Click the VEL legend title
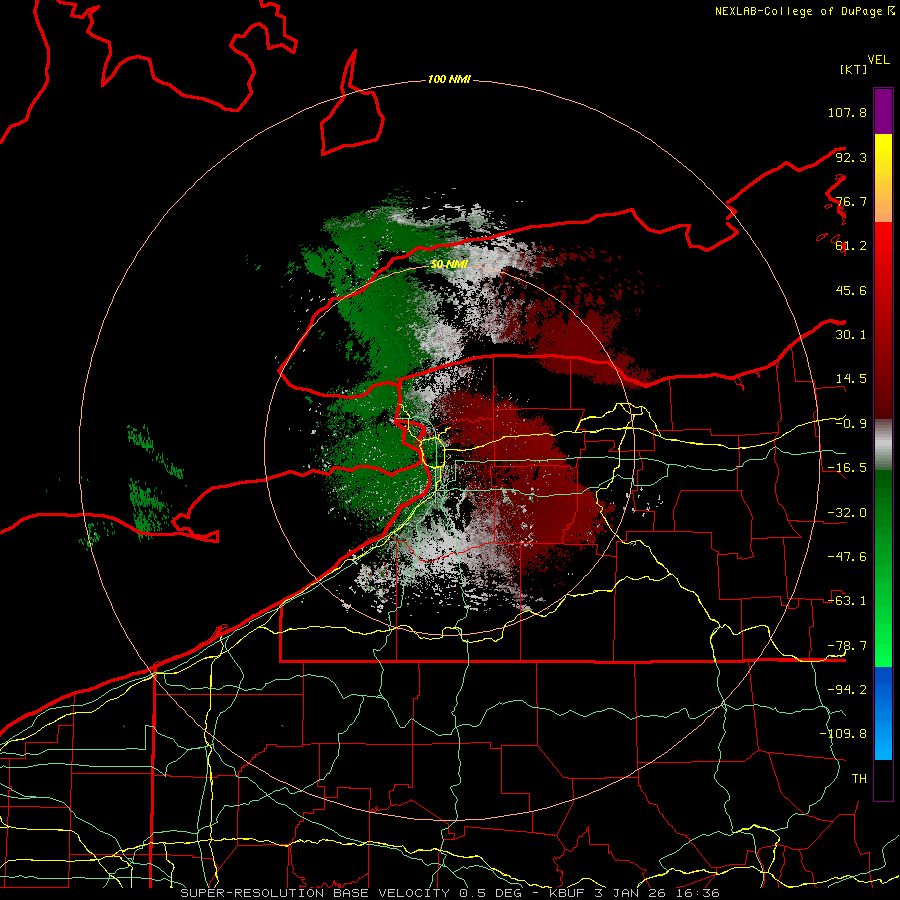 [x=878, y=60]
